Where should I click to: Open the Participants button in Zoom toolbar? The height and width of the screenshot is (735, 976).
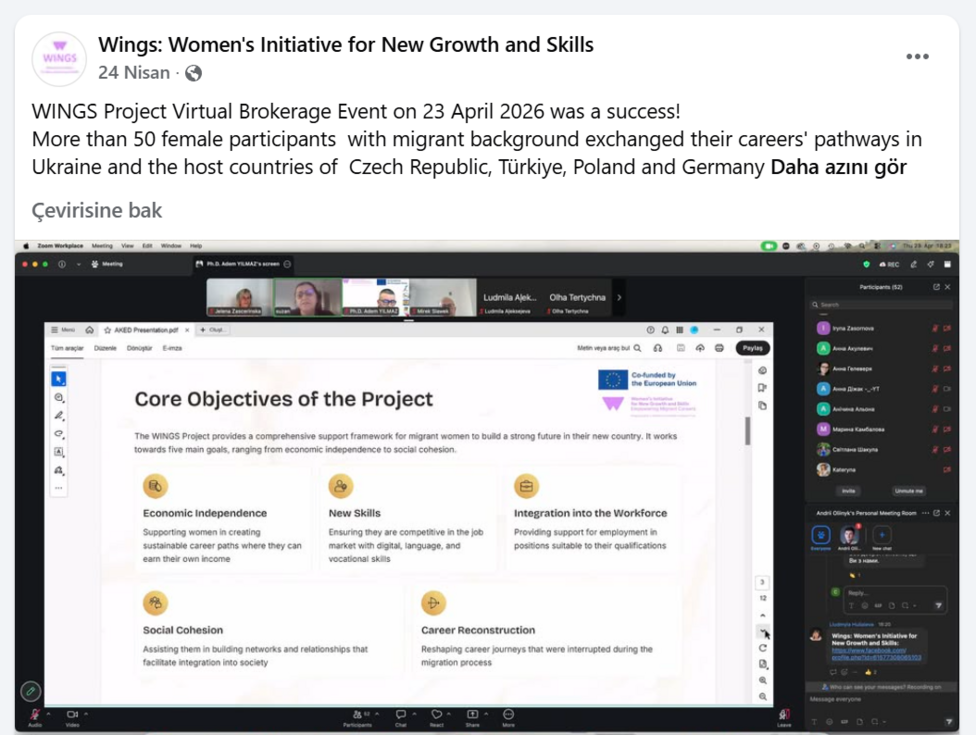tap(358, 717)
